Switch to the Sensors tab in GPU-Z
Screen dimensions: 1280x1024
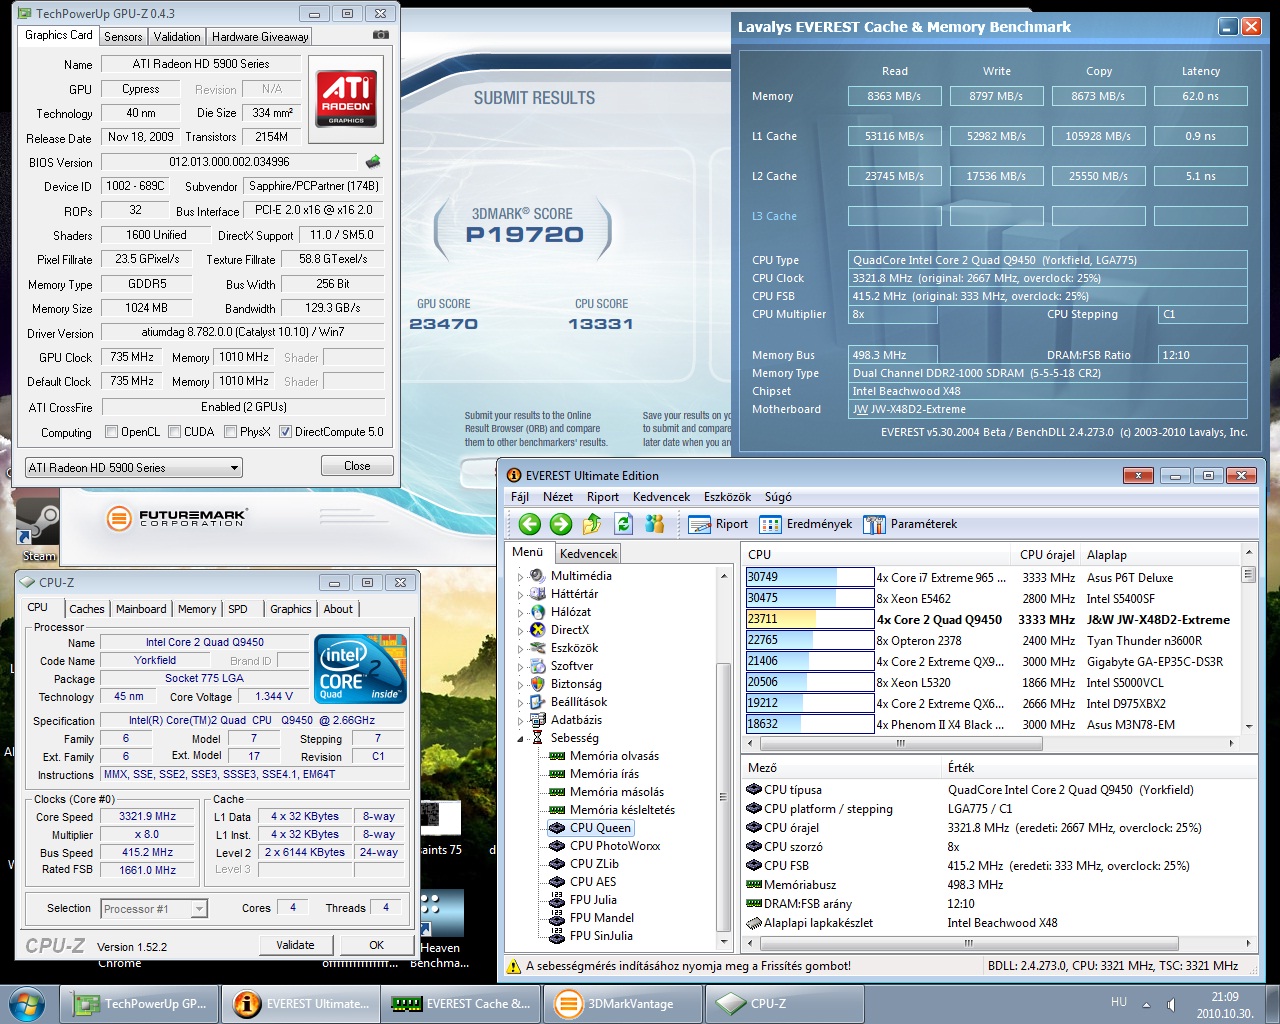(x=123, y=37)
